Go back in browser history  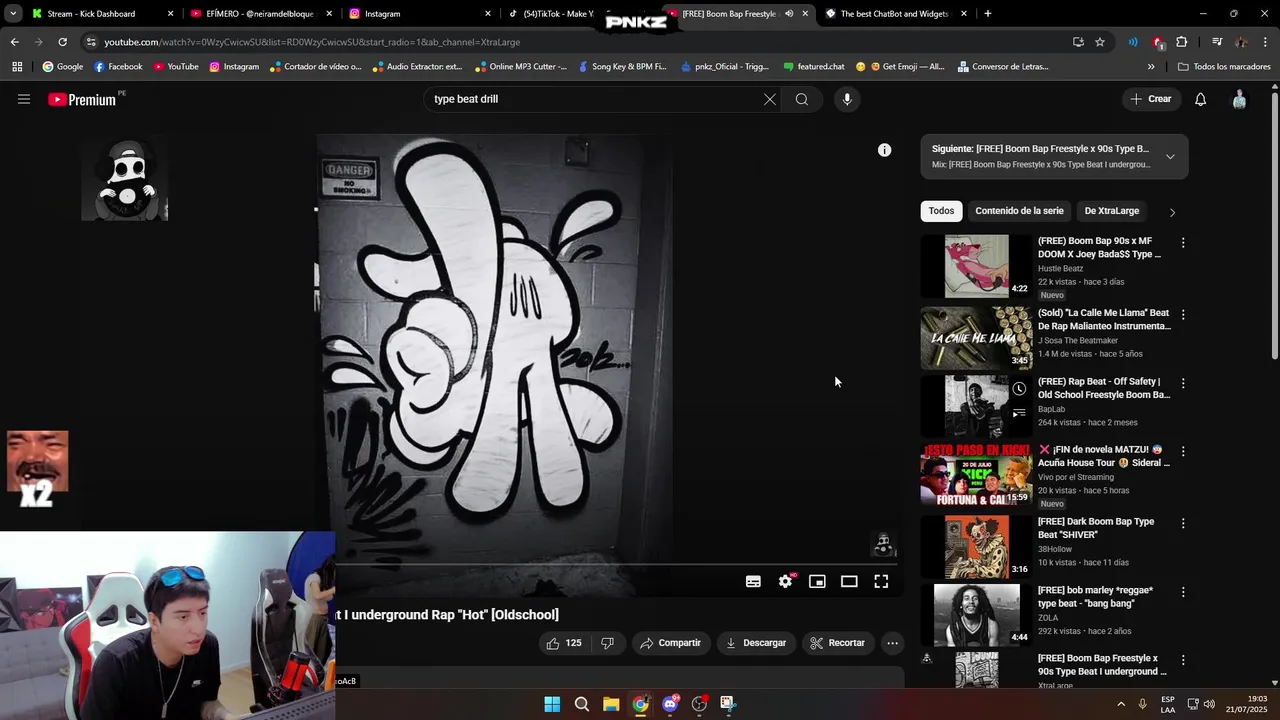(14, 42)
